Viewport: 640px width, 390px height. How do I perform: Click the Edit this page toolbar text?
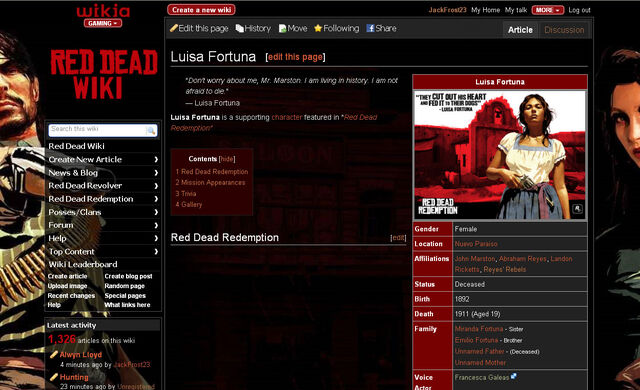tap(203, 28)
